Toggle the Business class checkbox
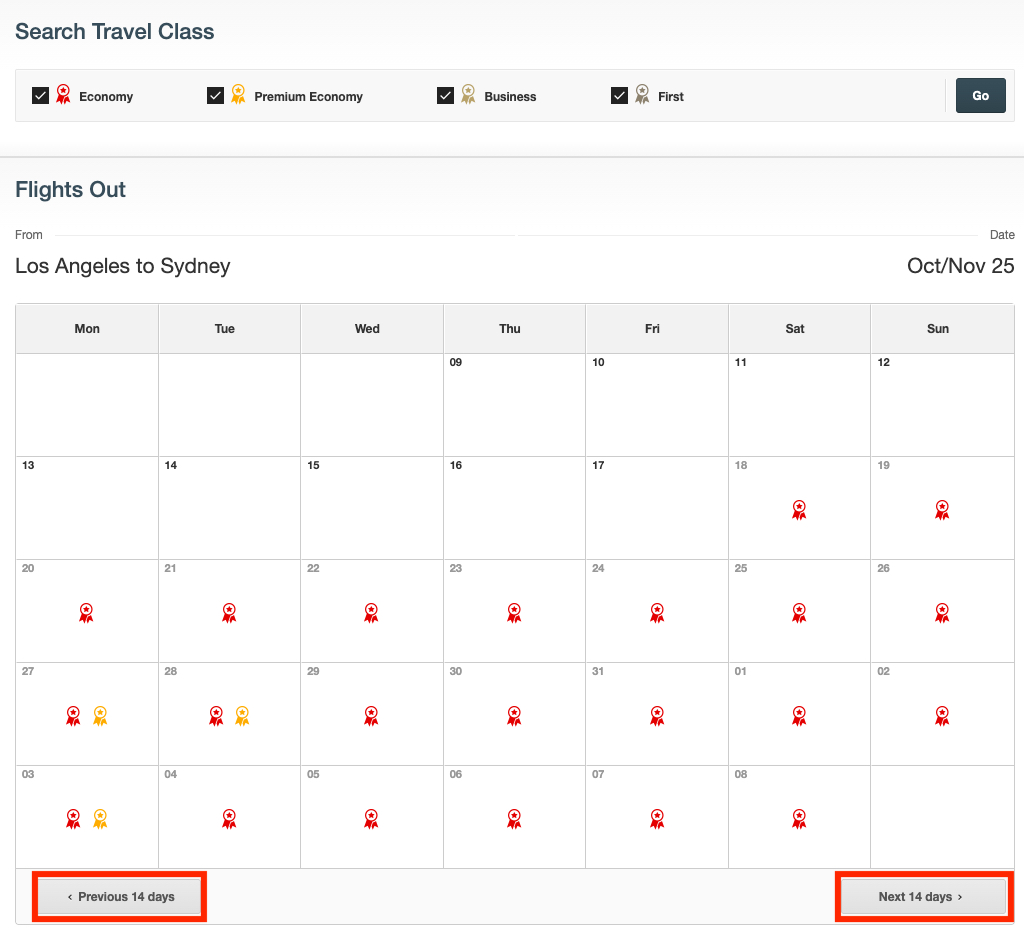 point(445,96)
